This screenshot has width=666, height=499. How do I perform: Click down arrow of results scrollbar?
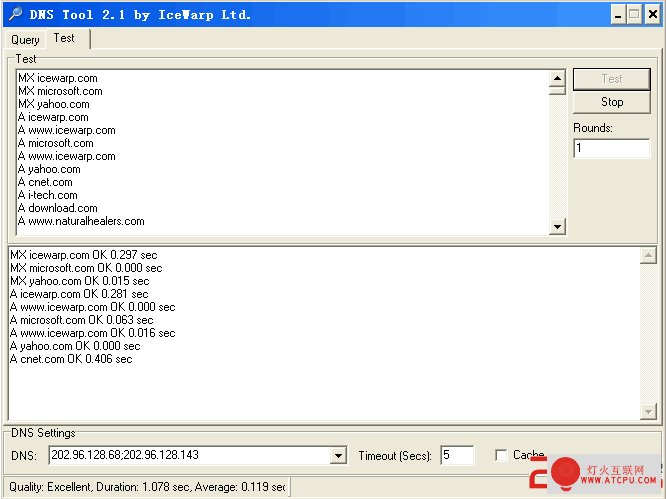(x=648, y=411)
